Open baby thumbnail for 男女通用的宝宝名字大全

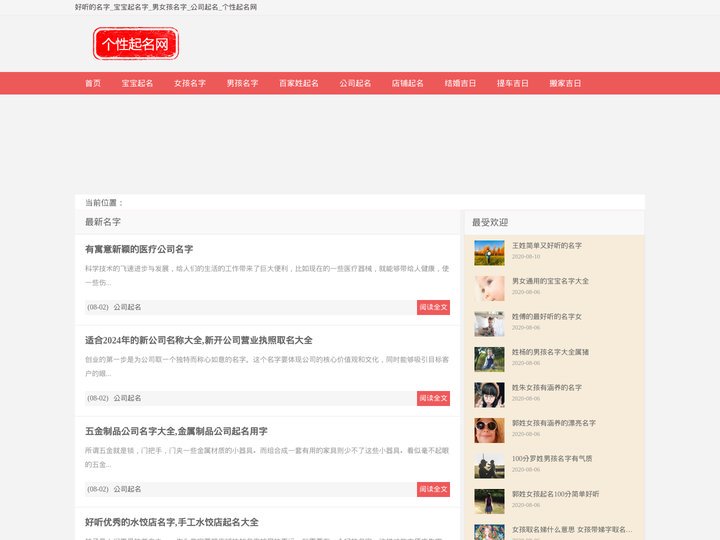click(489, 288)
